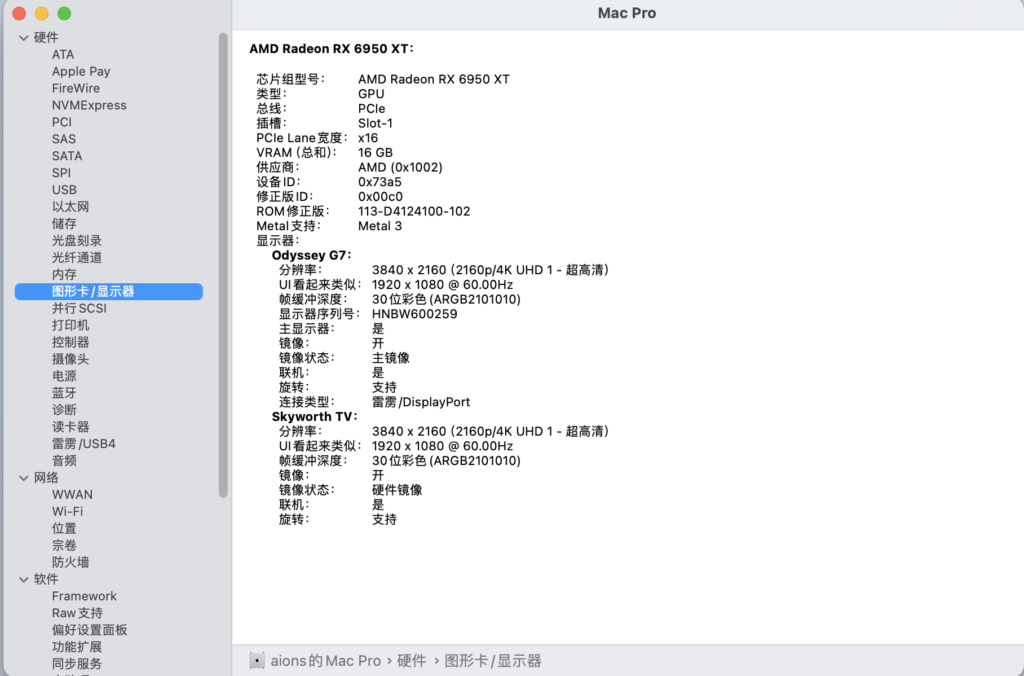
Task: Click the sidebar vertical scrollbar
Action: click(x=223, y=265)
